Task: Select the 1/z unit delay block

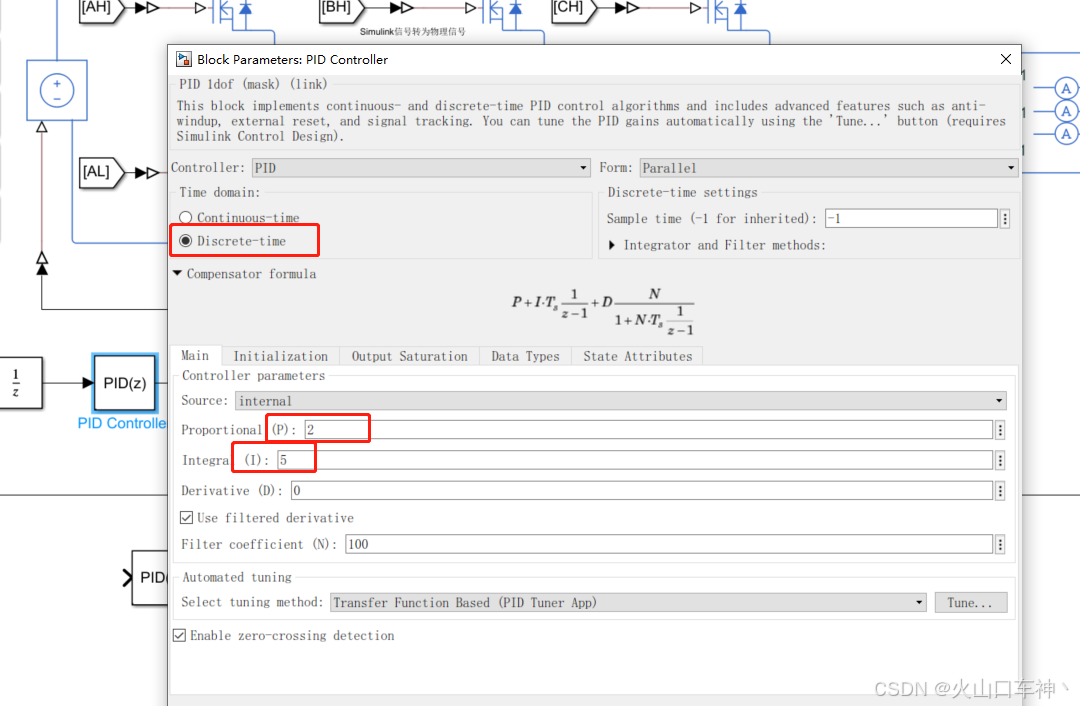Action: click(20, 383)
